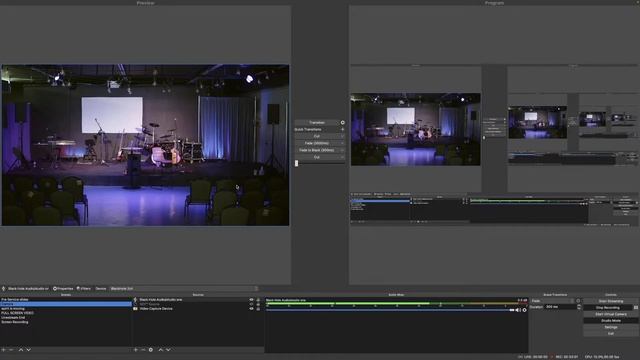The height and width of the screenshot is (360, 640).
Task: Pause recording with the pause icon
Action: 636,307
